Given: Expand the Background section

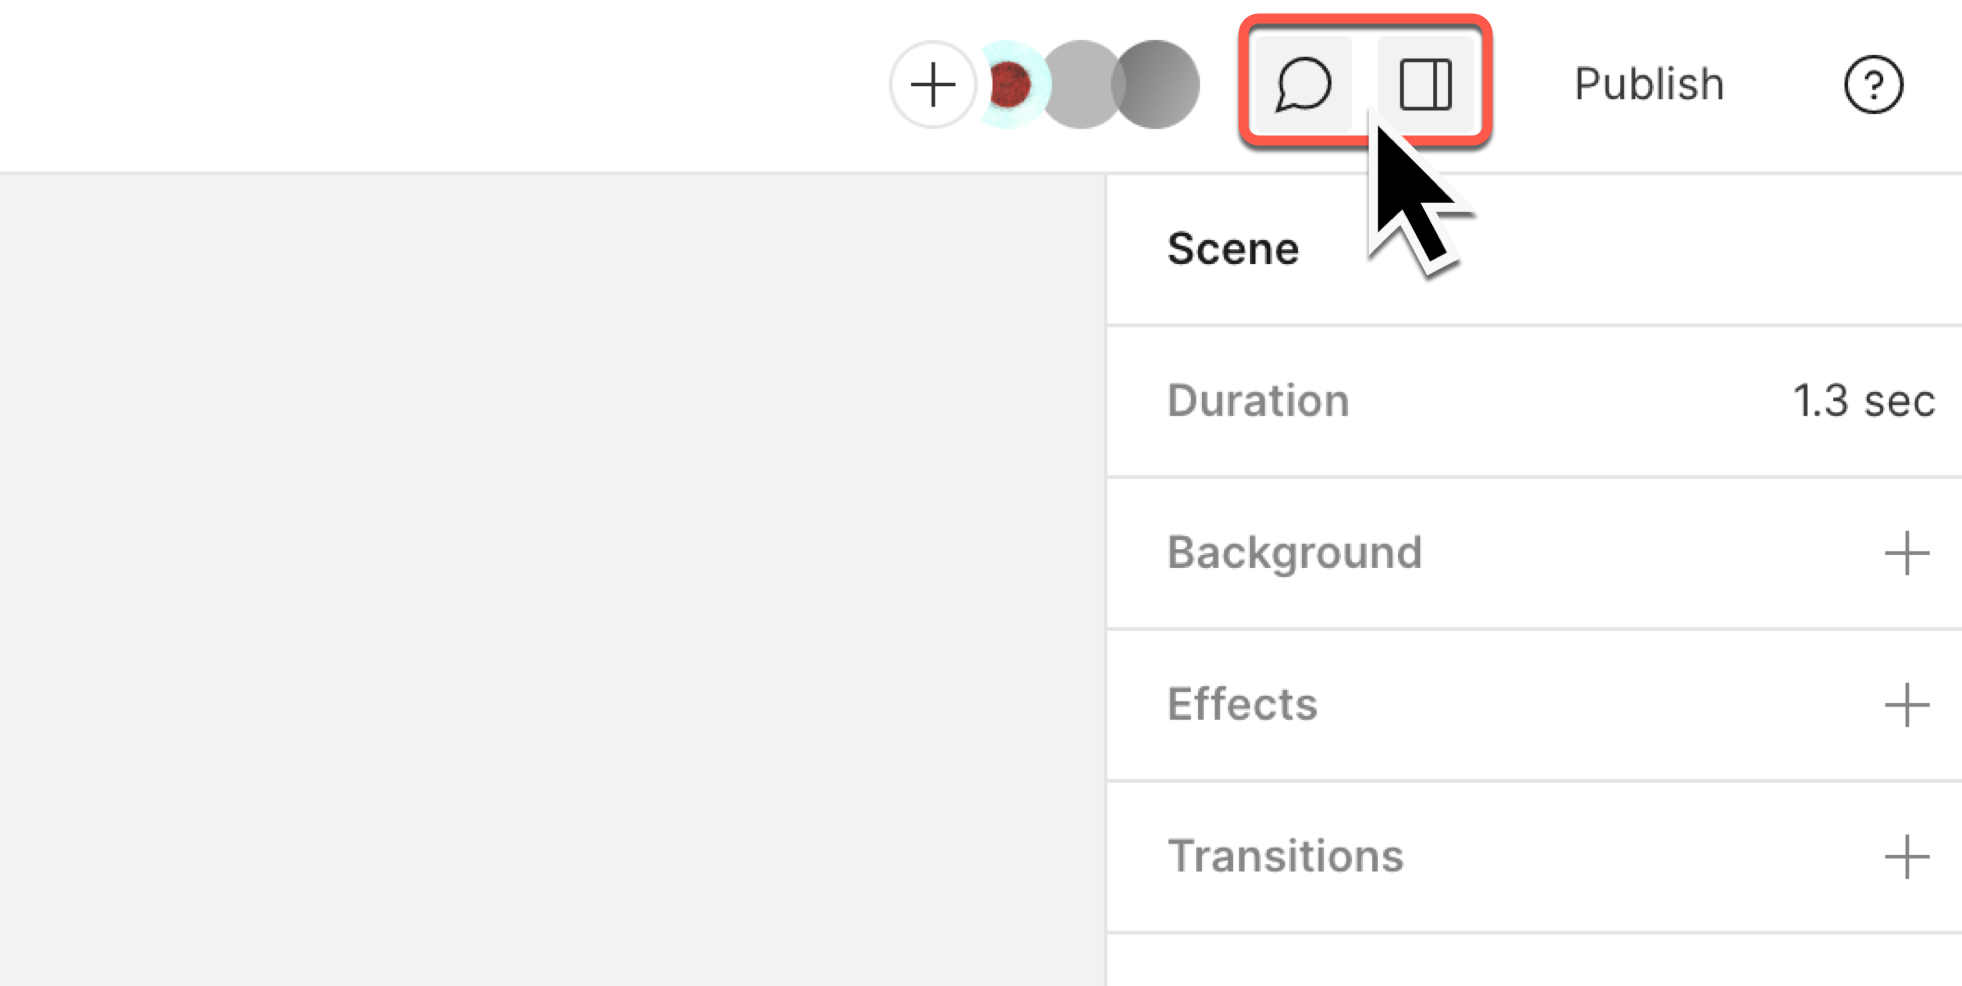Looking at the screenshot, I should (x=1294, y=553).
